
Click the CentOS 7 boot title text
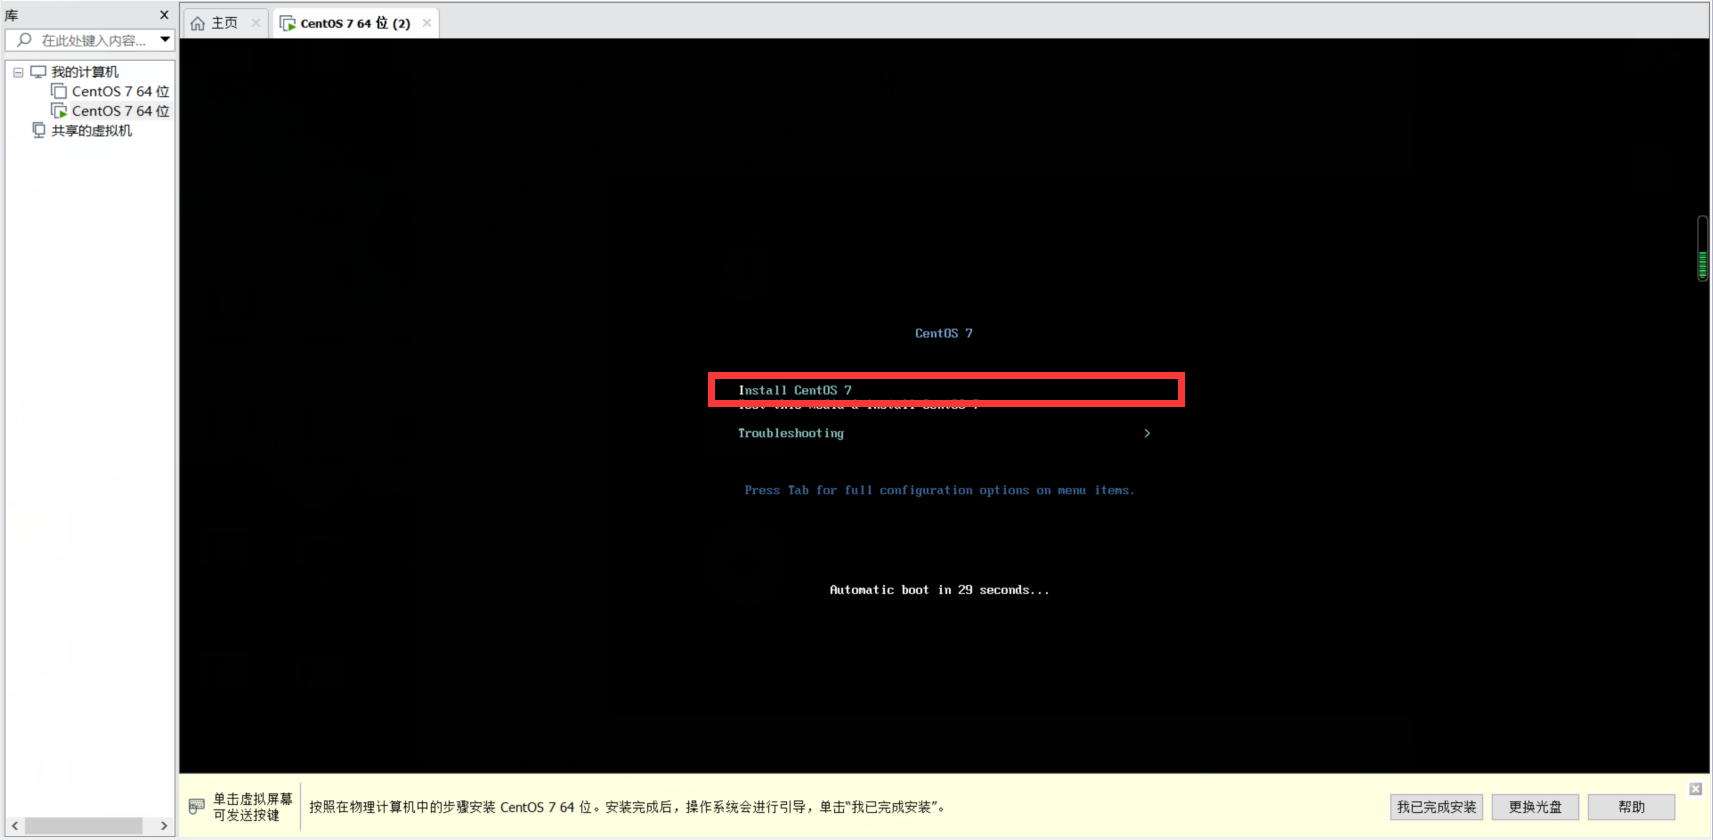pos(943,333)
